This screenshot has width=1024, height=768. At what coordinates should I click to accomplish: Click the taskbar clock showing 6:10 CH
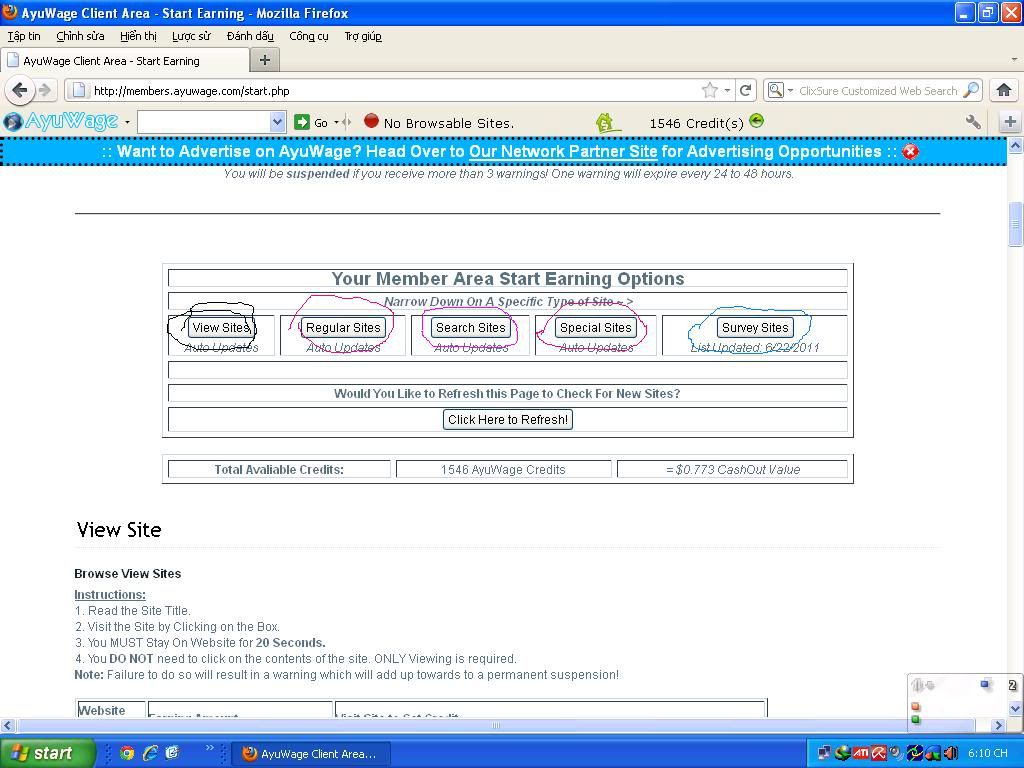pos(987,753)
